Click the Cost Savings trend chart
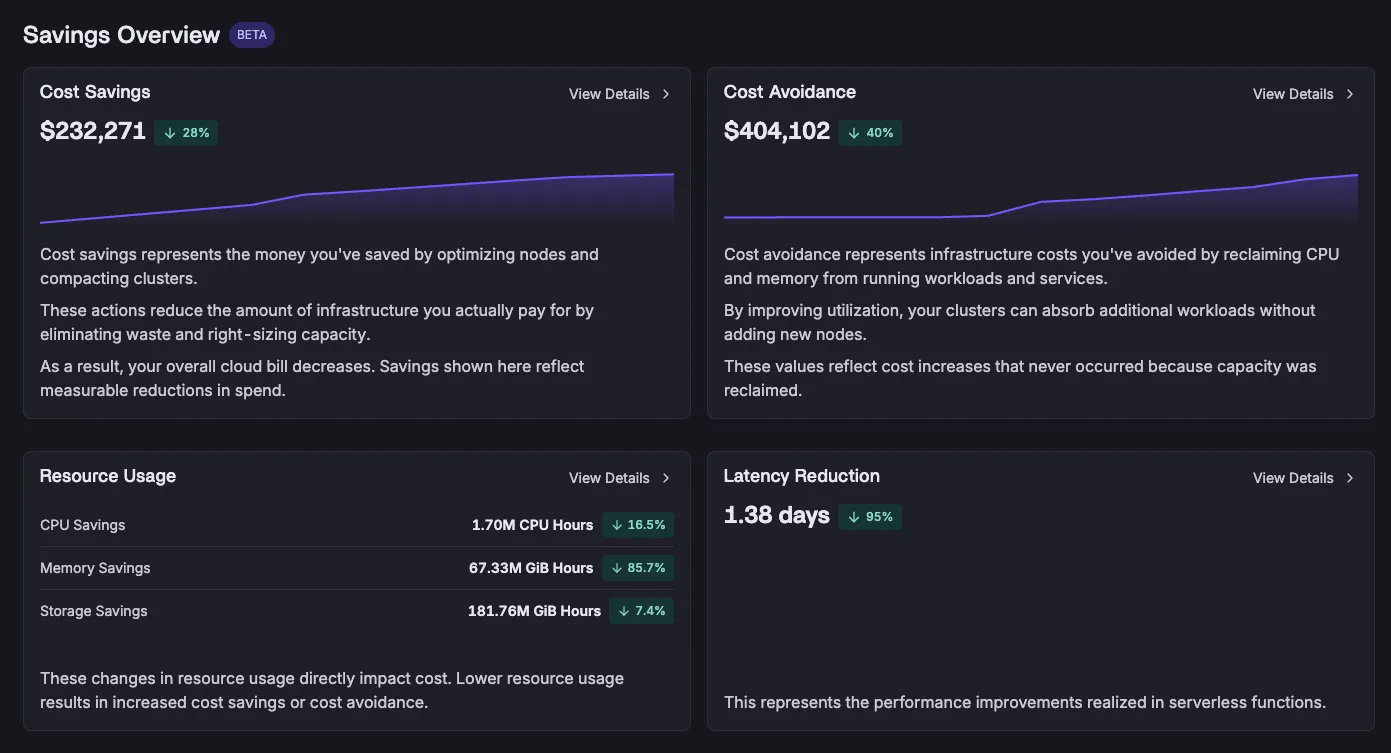This screenshot has height=753, width=1391. [357, 197]
